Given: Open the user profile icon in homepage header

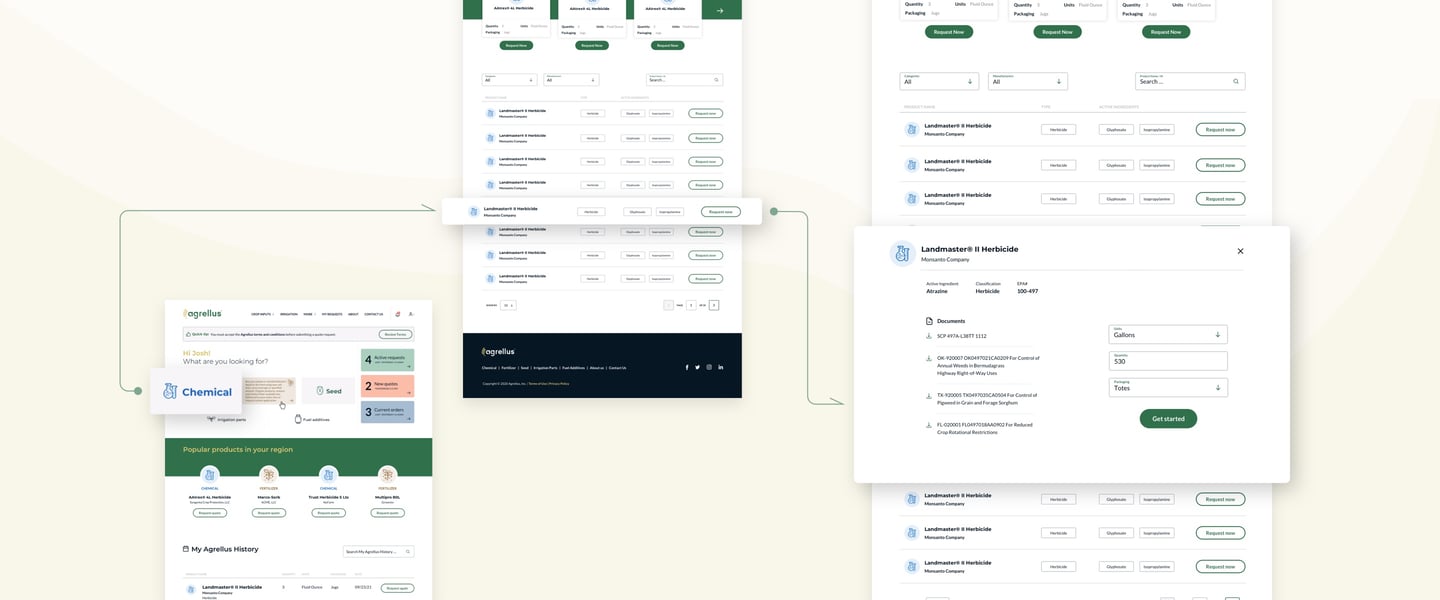Looking at the screenshot, I should (x=411, y=314).
